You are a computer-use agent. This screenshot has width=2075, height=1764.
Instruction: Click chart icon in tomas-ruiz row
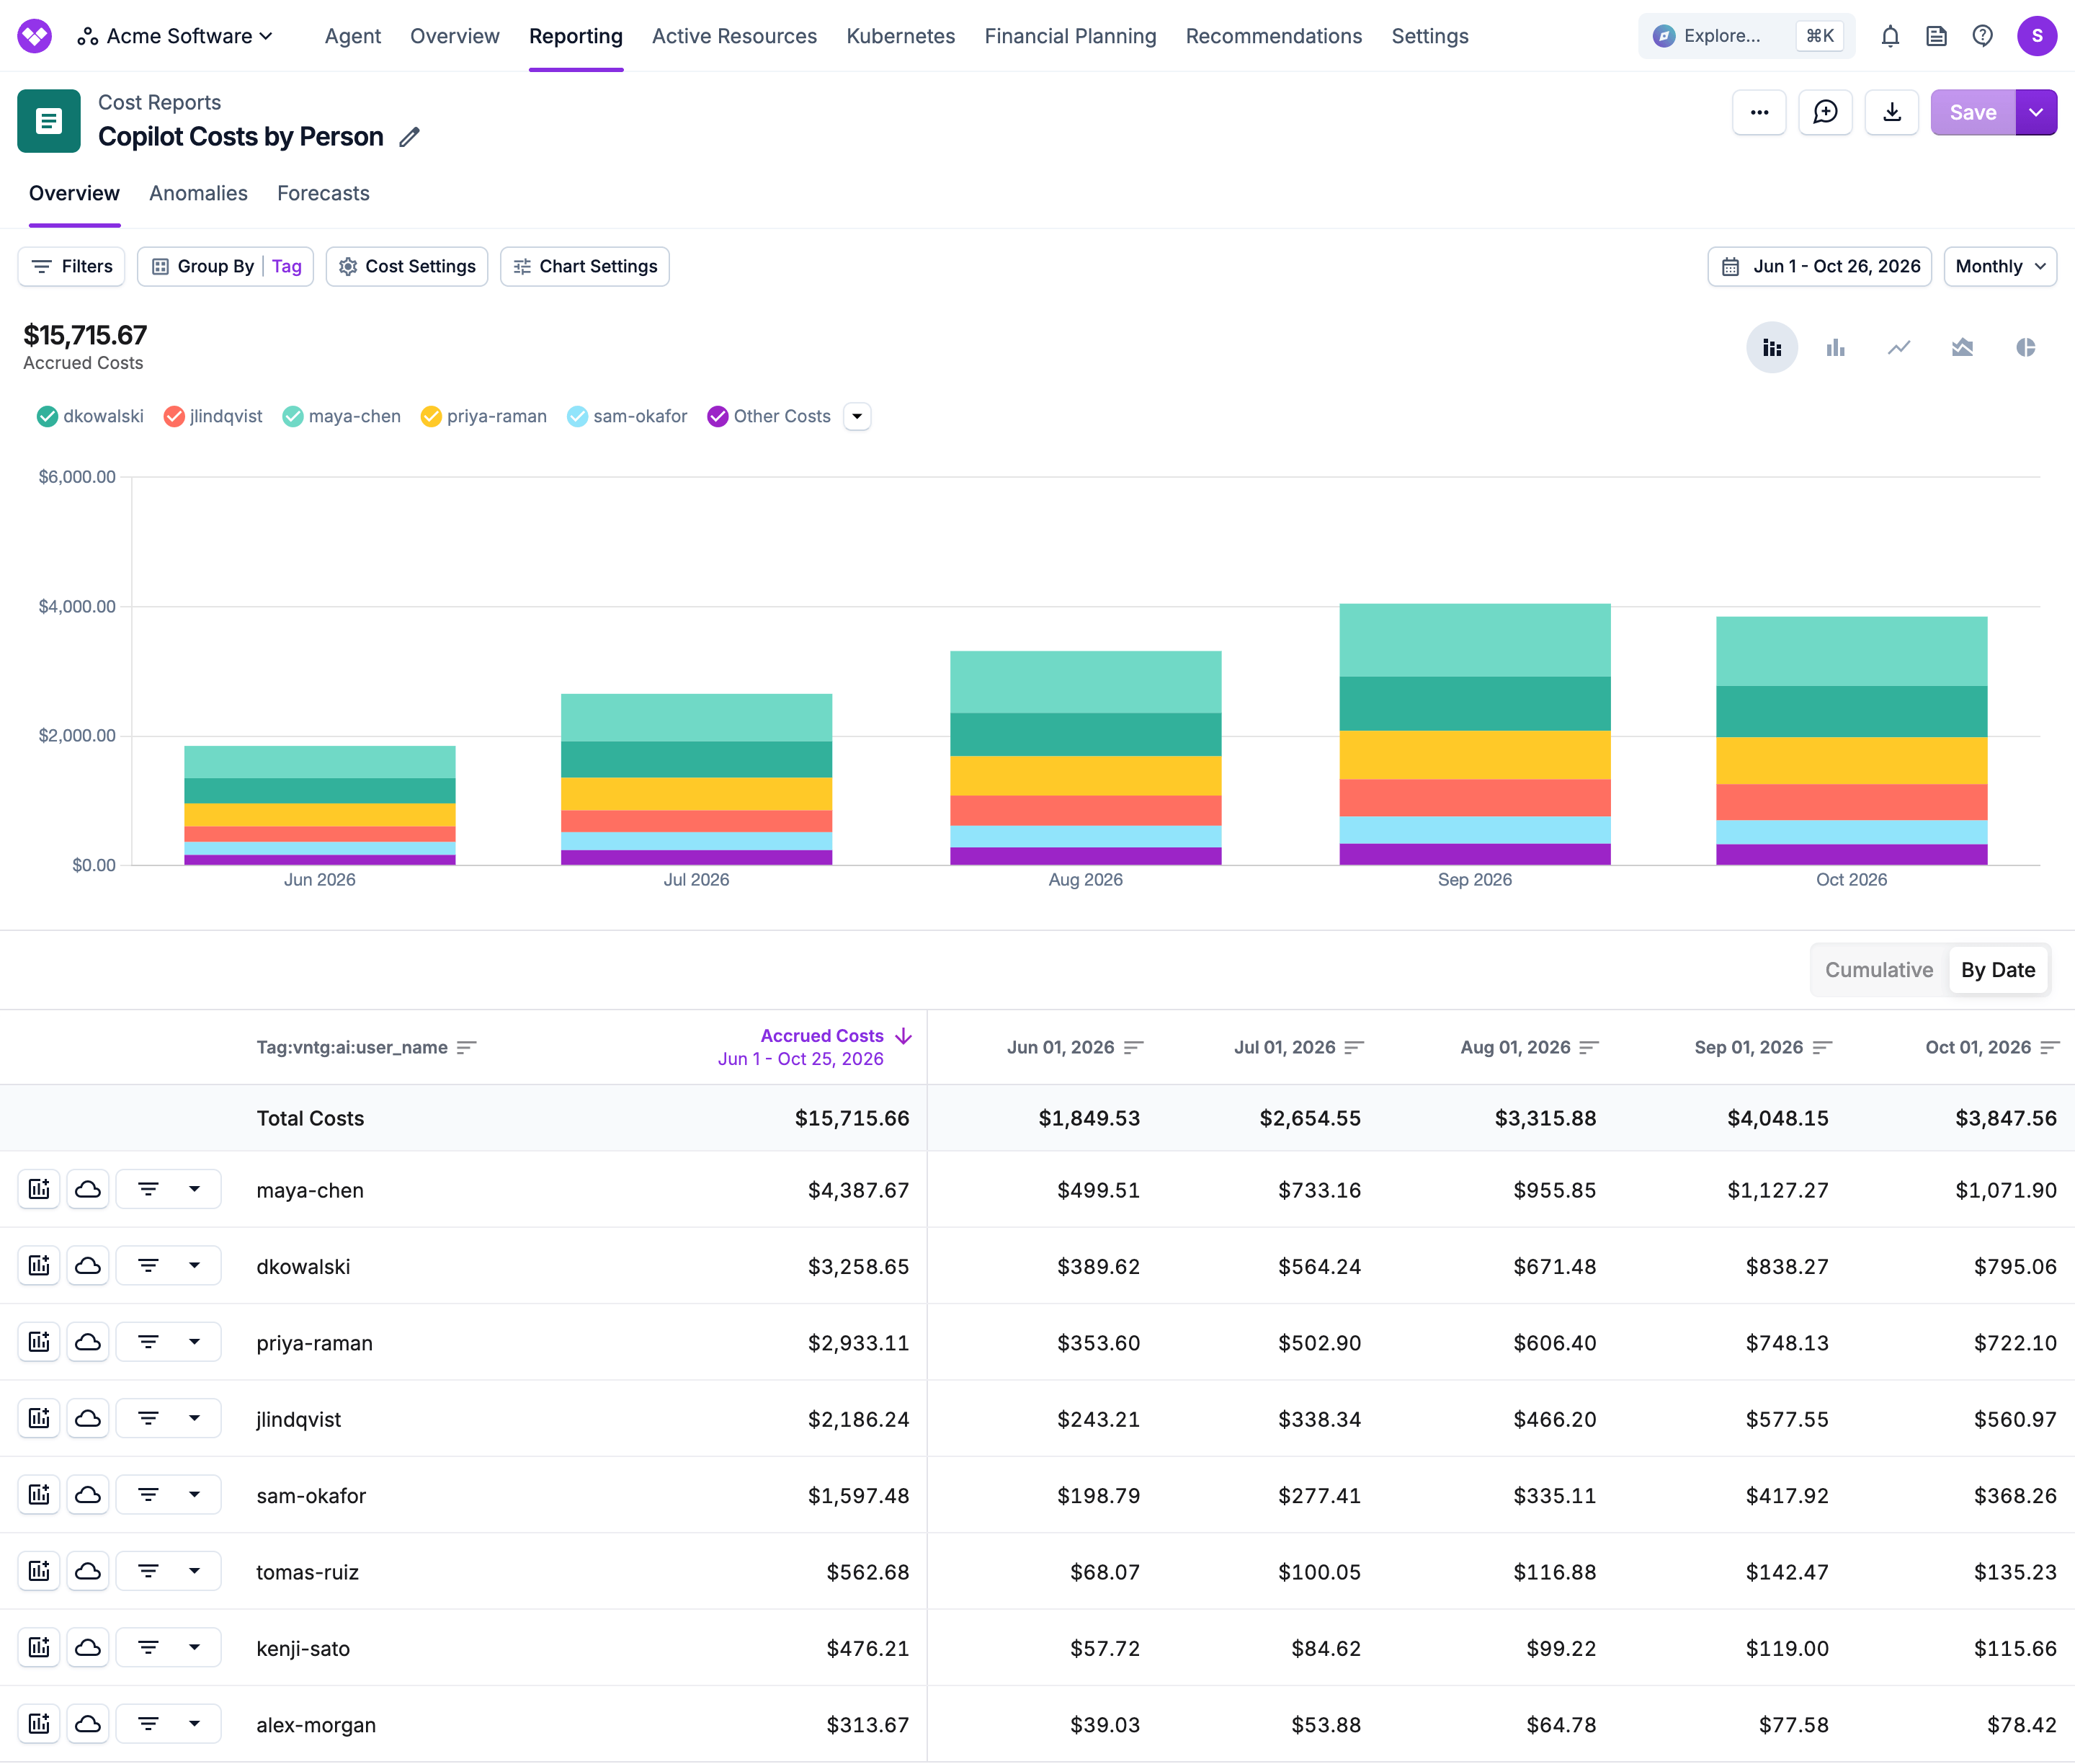click(39, 1571)
